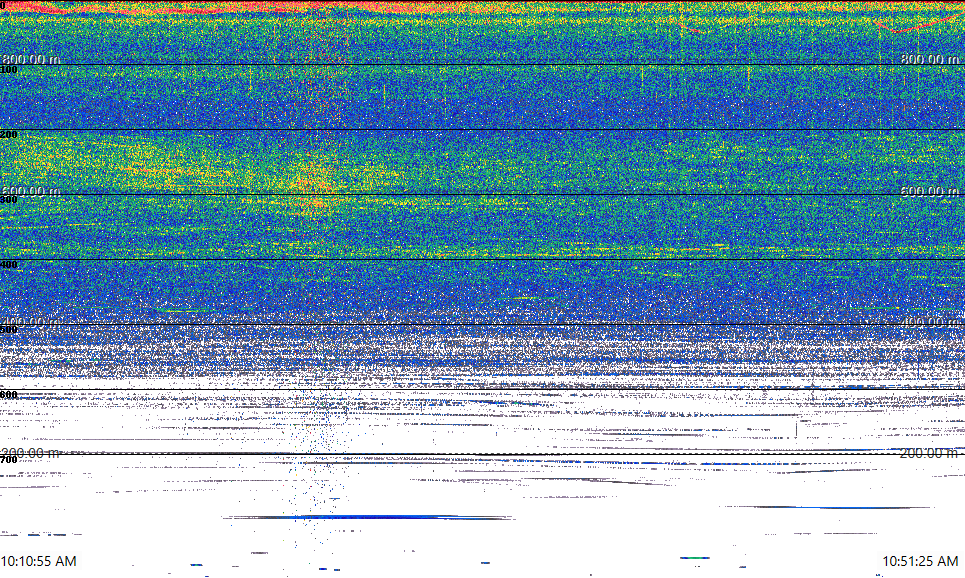Pick the 400.00 m label on left edge
The width and height of the screenshot is (965, 578).
pyautogui.click(x=31, y=322)
